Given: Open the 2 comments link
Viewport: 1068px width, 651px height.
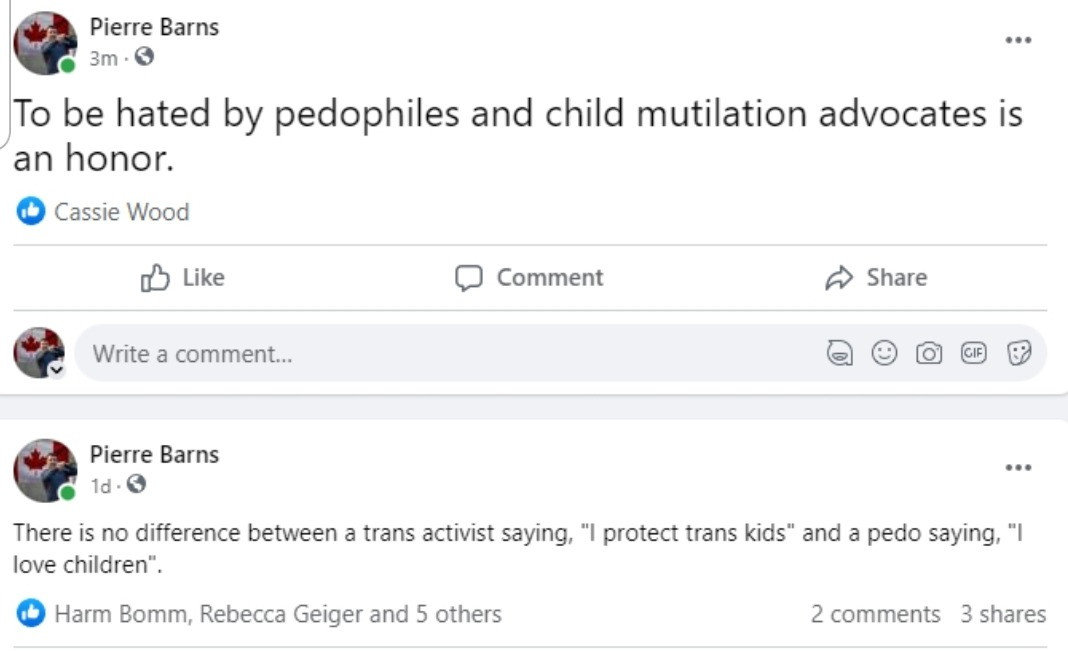Looking at the screenshot, I should (875, 613).
